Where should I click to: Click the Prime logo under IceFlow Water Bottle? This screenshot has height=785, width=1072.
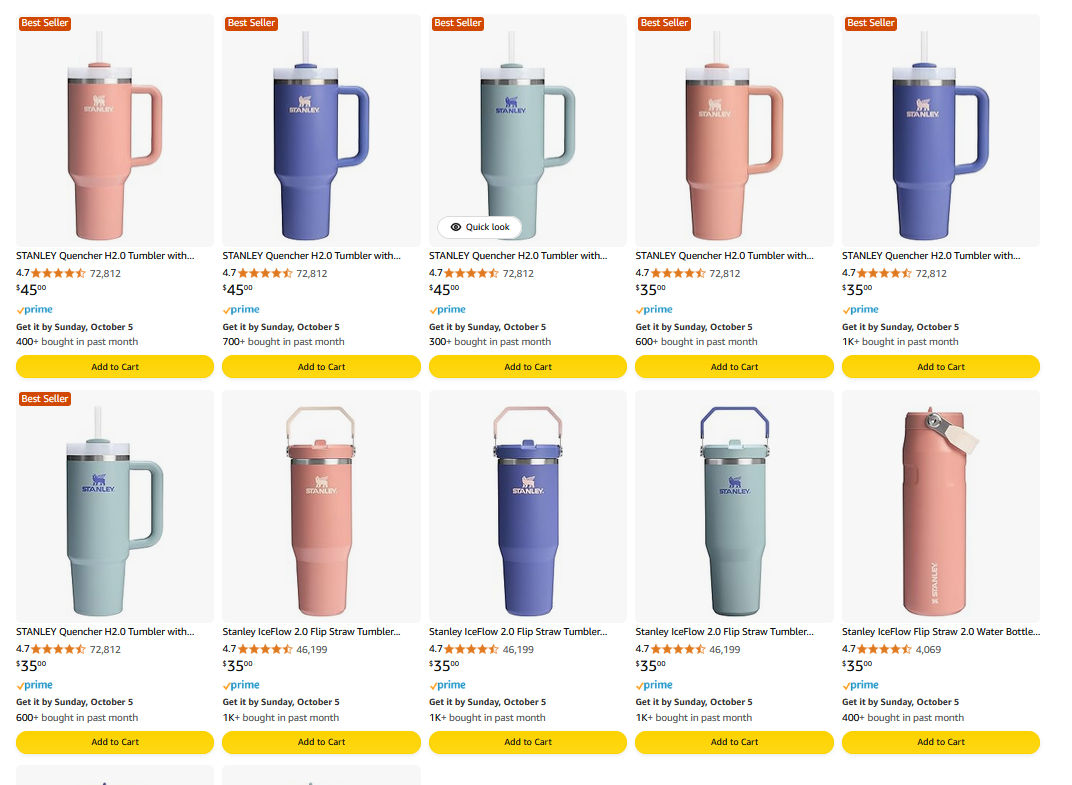tap(861, 685)
